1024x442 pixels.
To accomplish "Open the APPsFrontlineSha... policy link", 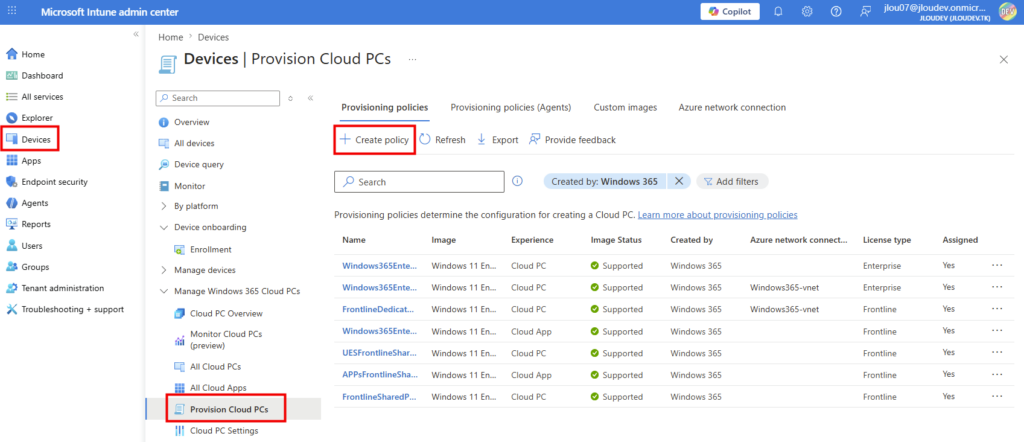I will pyautogui.click(x=379, y=375).
